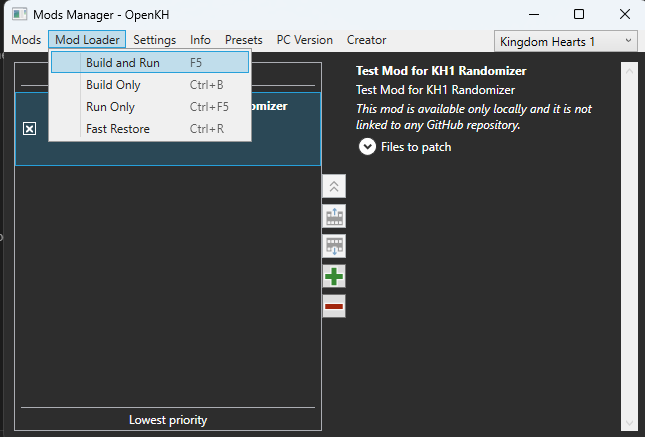Open the Creator menu
645x437 pixels.
(x=367, y=40)
